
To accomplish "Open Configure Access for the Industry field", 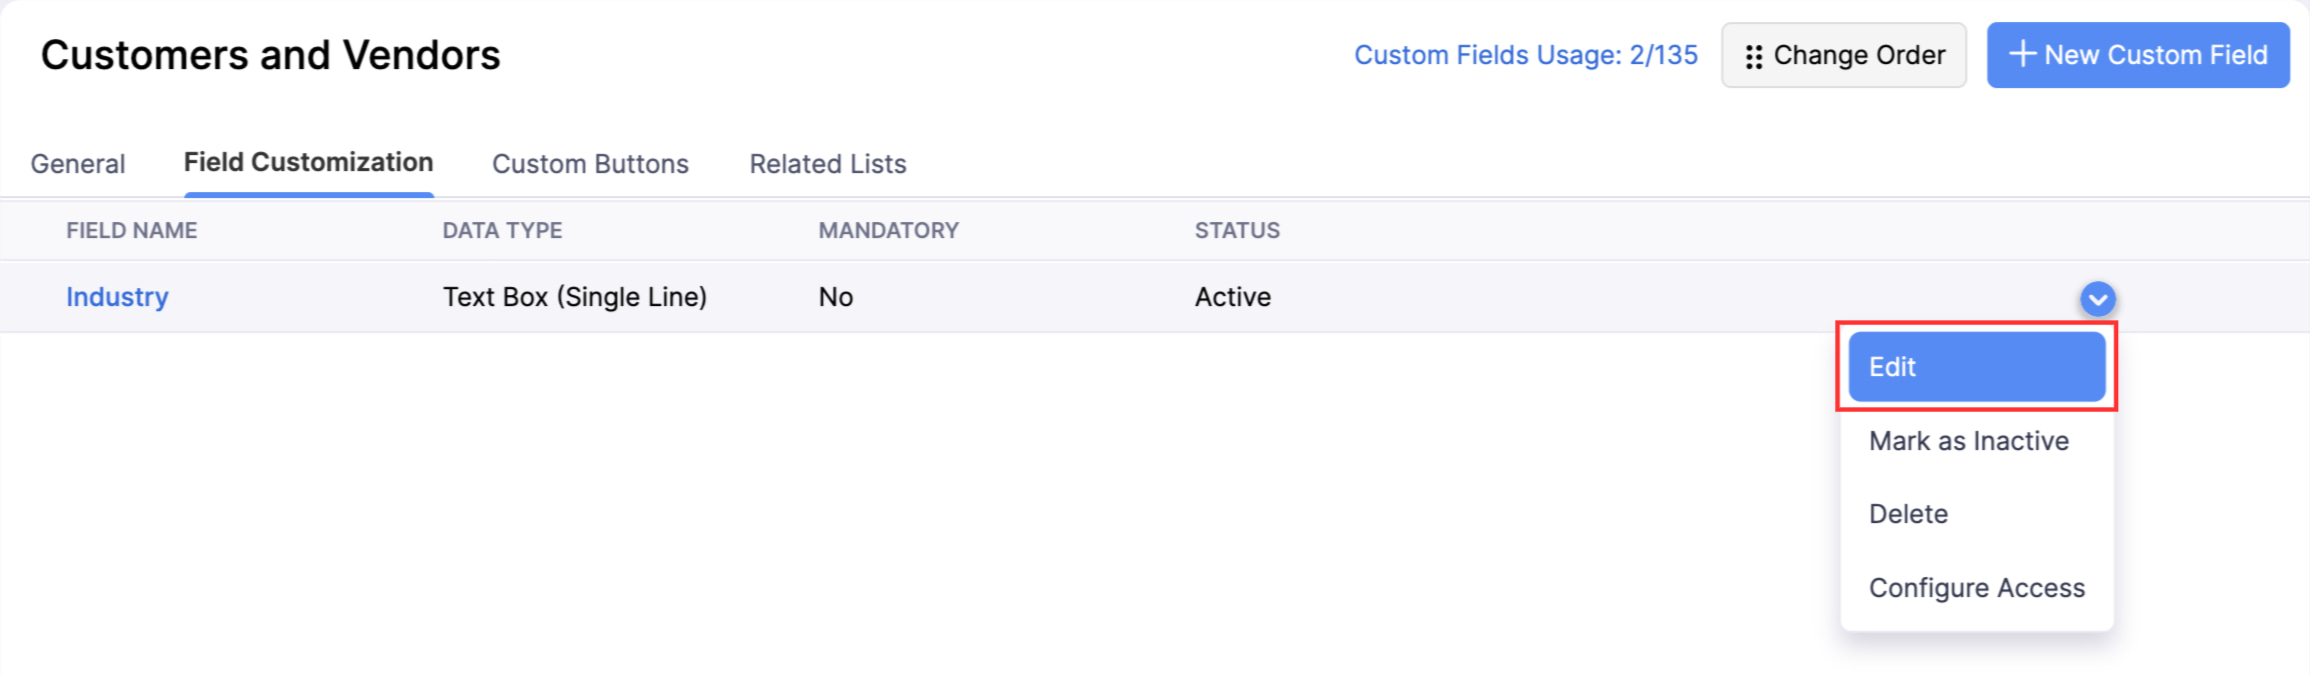I will [x=1976, y=587].
